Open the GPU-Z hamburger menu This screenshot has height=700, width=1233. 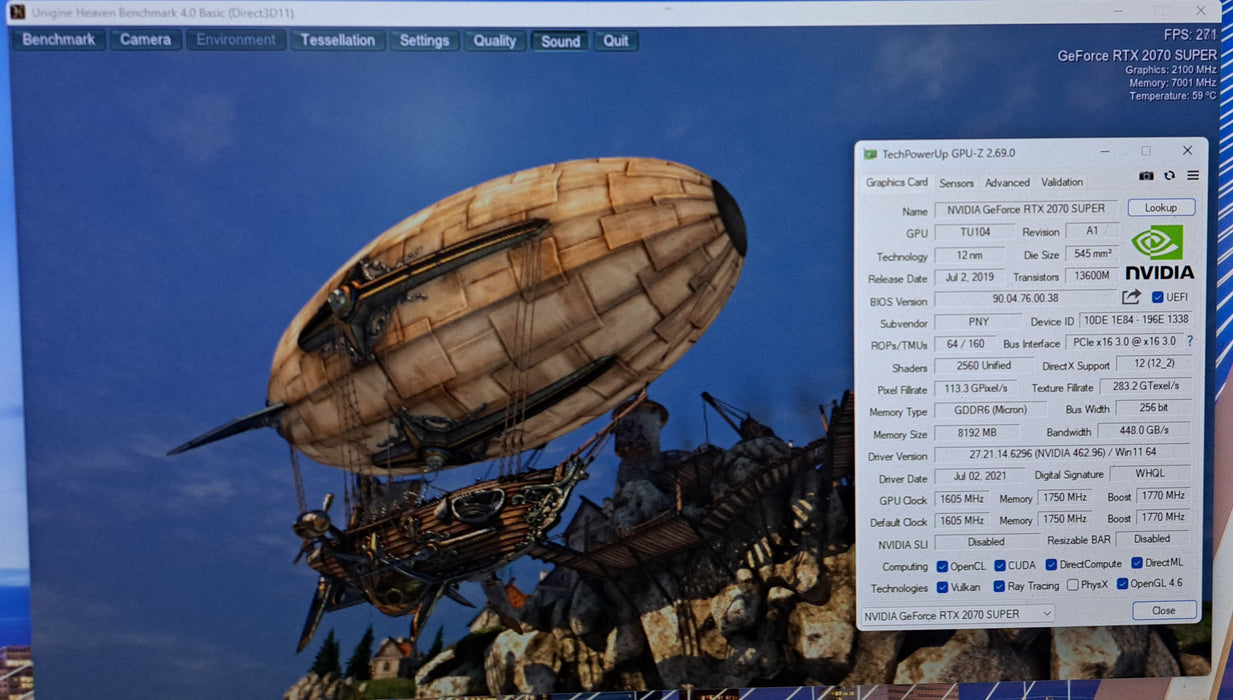pyautogui.click(x=1192, y=176)
